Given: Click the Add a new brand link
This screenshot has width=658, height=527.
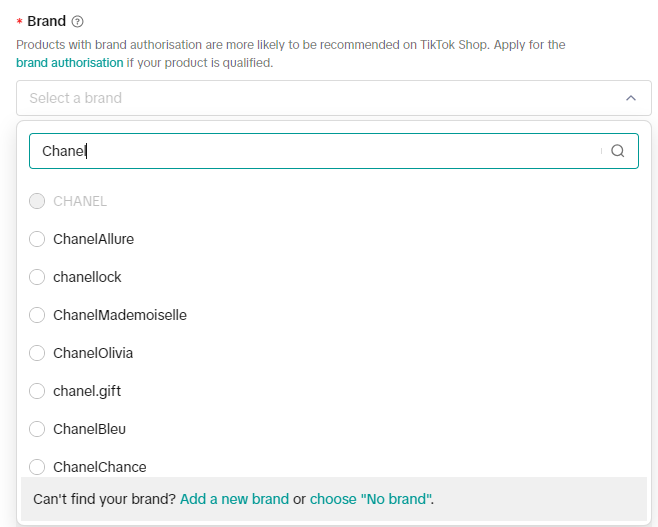Looking at the screenshot, I should [234, 499].
